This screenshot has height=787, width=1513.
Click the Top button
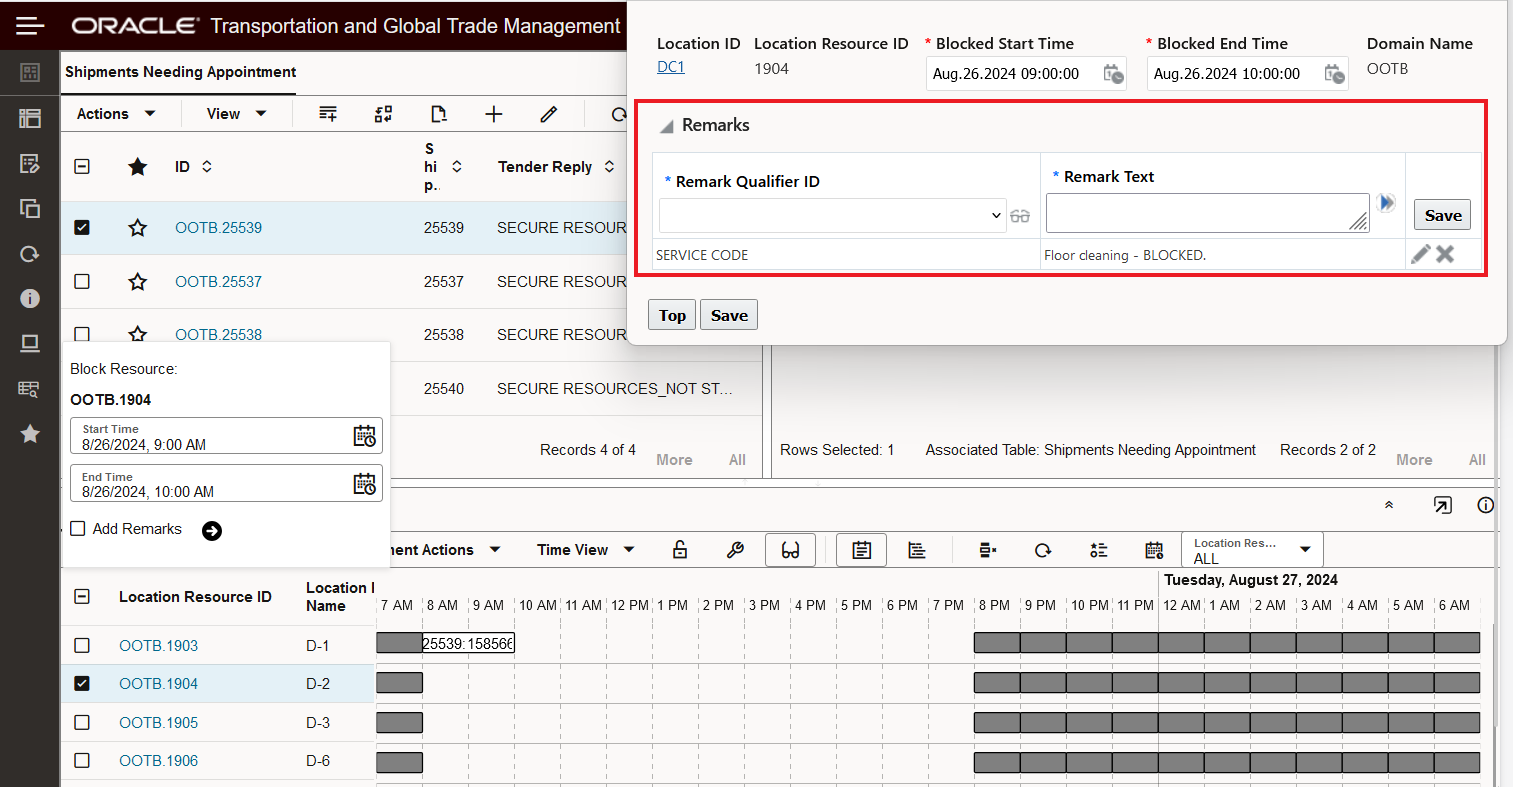672,315
